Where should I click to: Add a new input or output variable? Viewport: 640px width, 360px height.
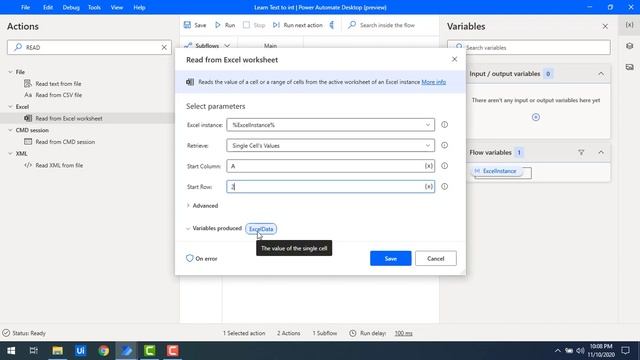536,118
